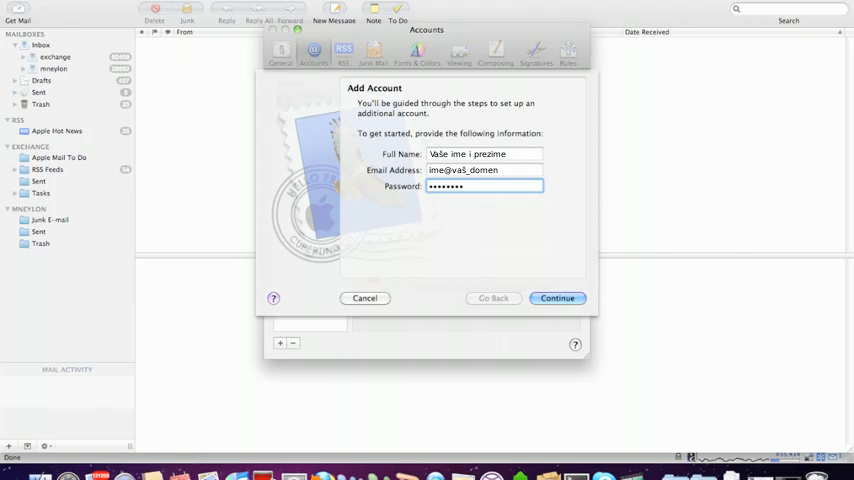Collapse the MNEYLON section triangle

(7, 209)
